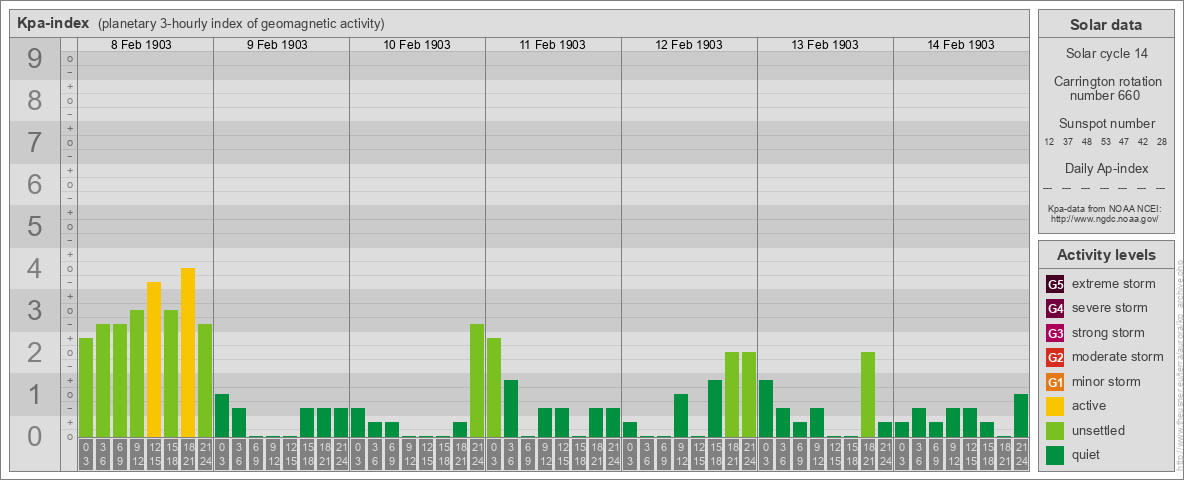
Task: Click the tallest yellow bar on 8 Feb
Action: tap(188, 352)
